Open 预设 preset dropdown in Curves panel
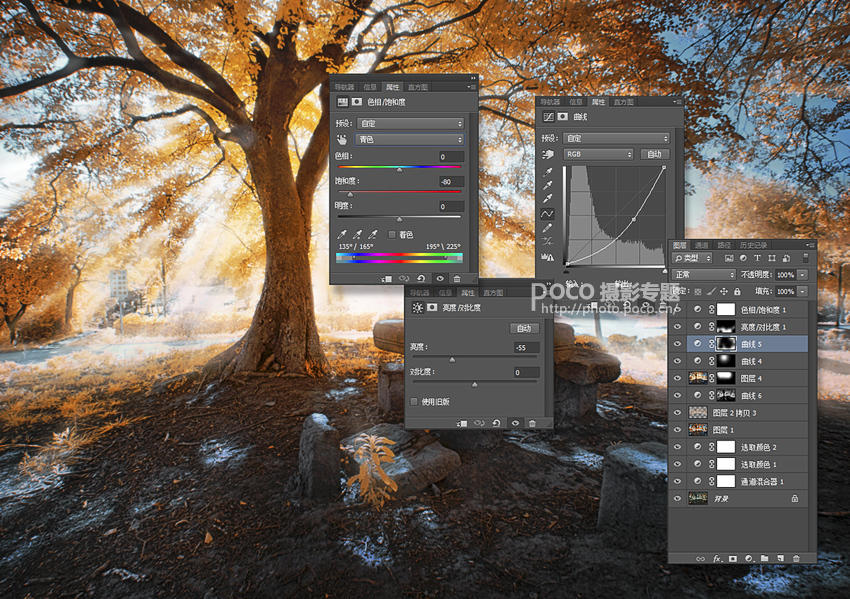 point(616,138)
